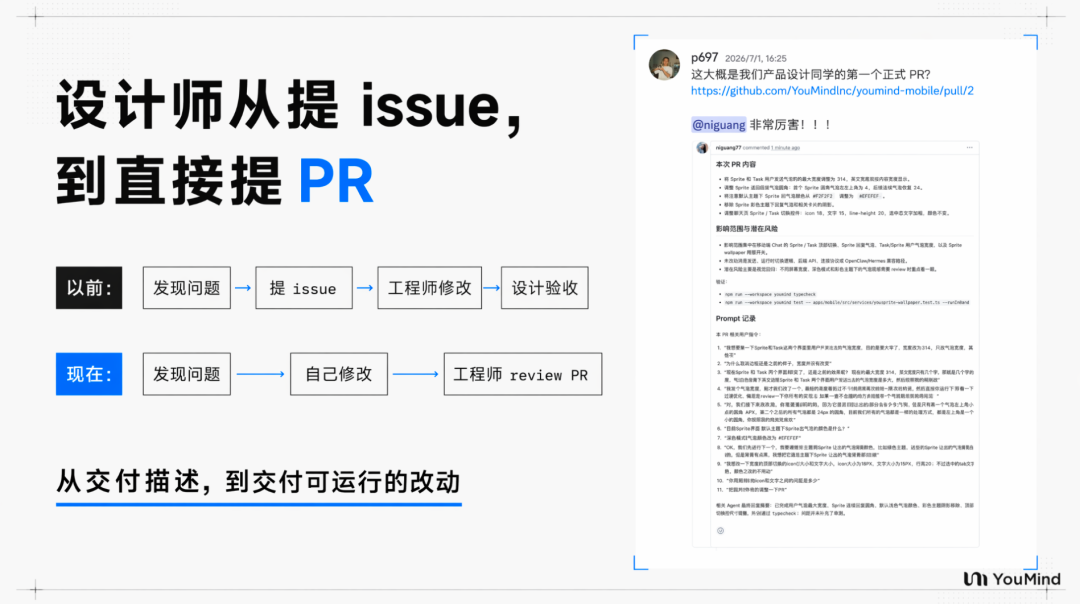Click '发现问题' box in the 现在 row

(x=187, y=374)
